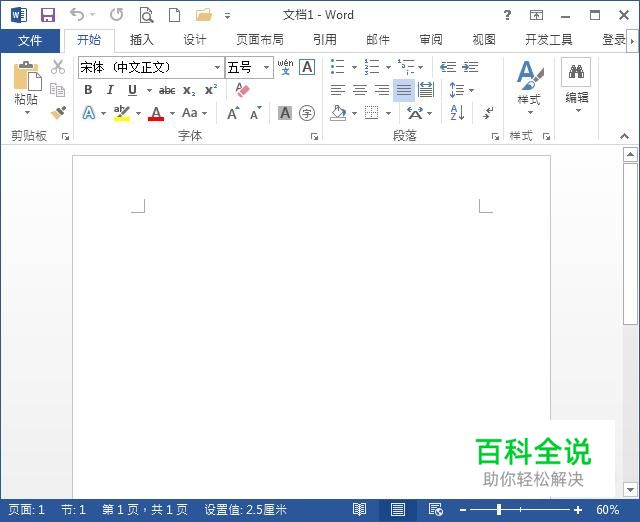Click the Sort A-Z icon

457,113
